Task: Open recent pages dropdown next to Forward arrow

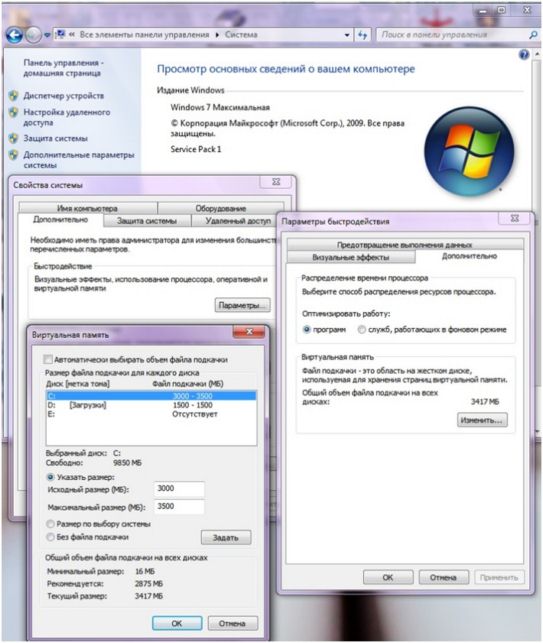Action: coord(47,35)
